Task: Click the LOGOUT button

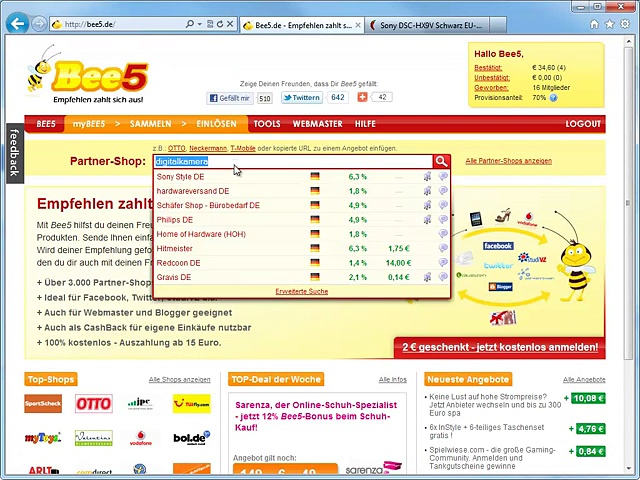Action: 583,124
